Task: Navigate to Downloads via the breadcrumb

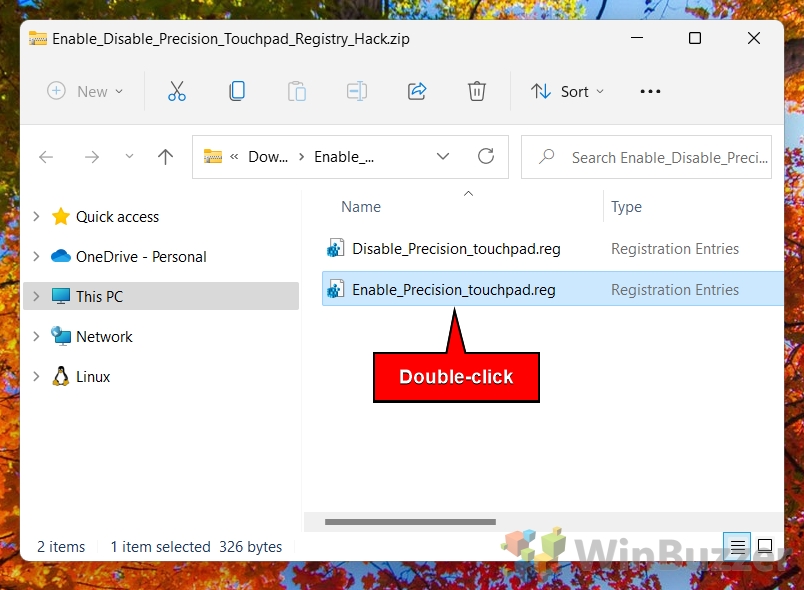Action: pyautogui.click(x=266, y=156)
